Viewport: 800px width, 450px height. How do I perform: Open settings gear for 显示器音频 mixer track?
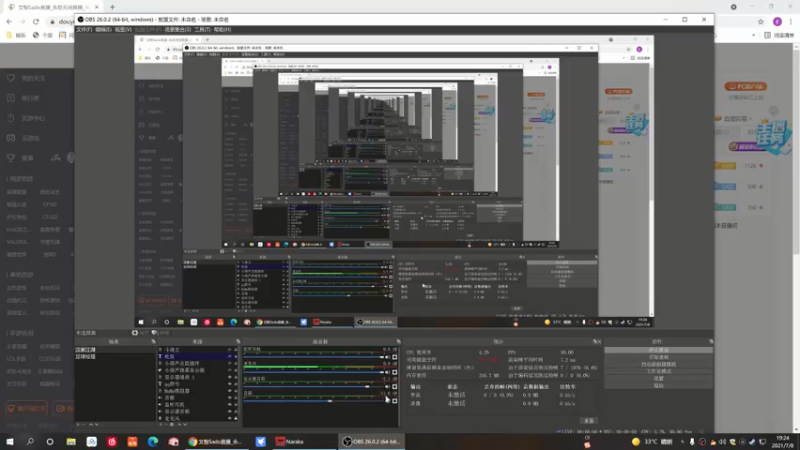394,387
